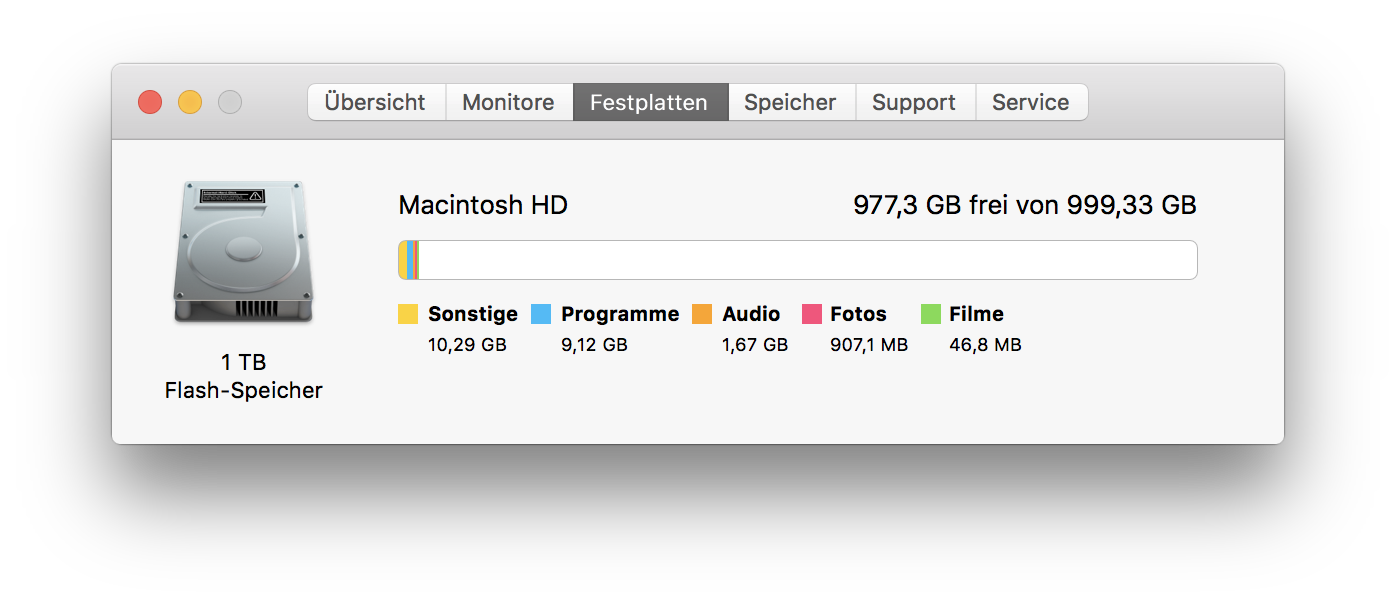The height and width of the screenshot is (604, 1396).
Task: Click the Macintosh HD volume name
Action: pyautogui.click(x=483, y=205)
